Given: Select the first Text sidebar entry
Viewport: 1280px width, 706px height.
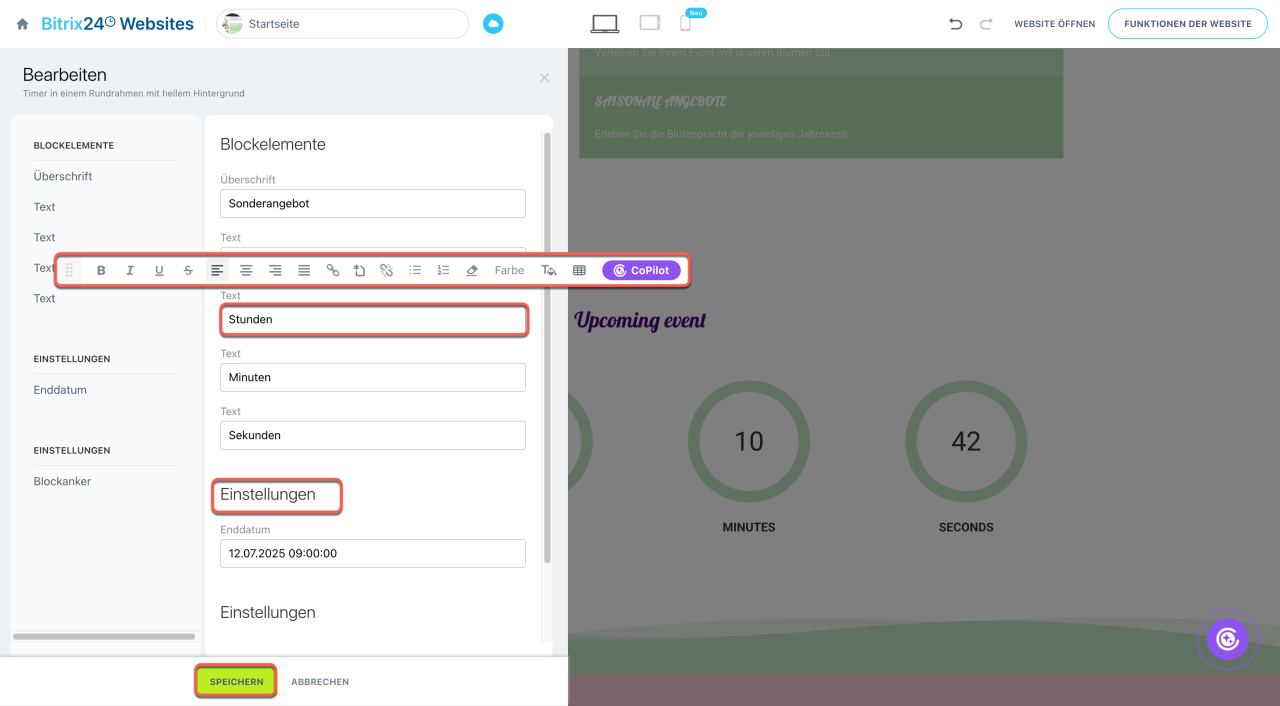Looking at the screenshot, I should tap(45, 207).
